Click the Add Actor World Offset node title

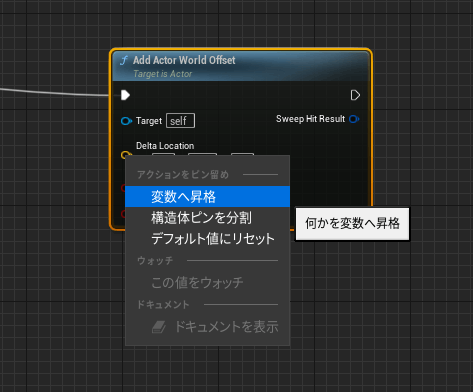(184, 60)
